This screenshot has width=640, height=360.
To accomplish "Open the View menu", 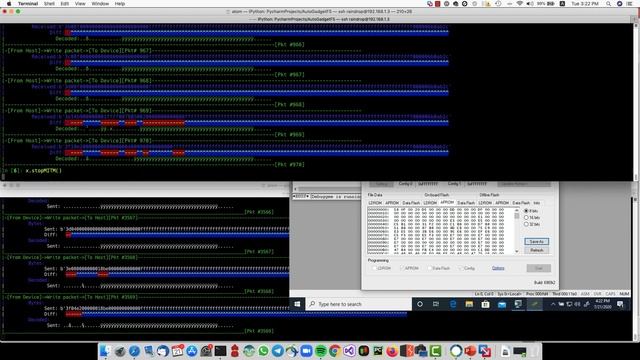I will [x=80, y=4].
